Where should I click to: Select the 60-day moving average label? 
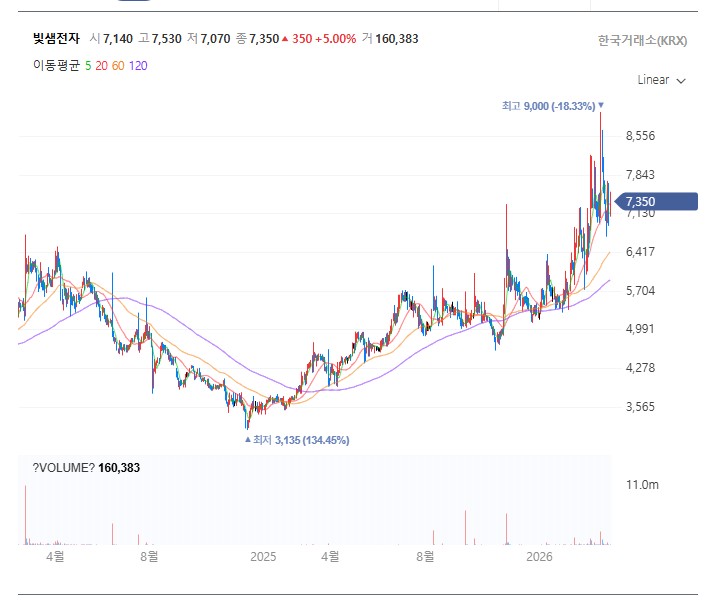118,66
